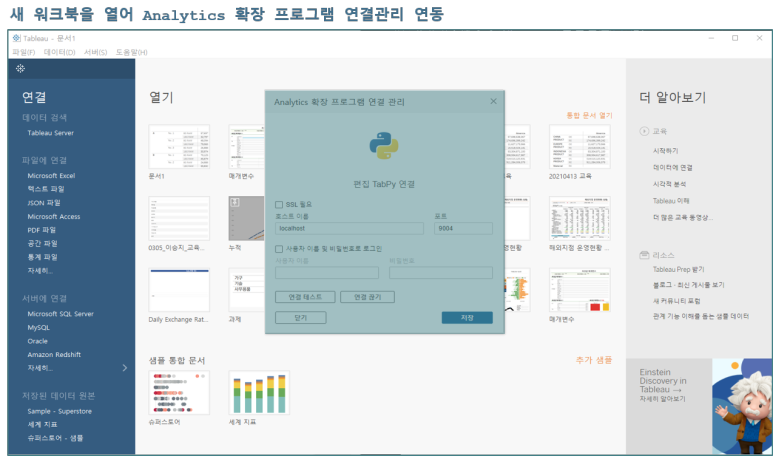
Task: Click the 데이터 검색 heading in sidebar
Action: 44,117
